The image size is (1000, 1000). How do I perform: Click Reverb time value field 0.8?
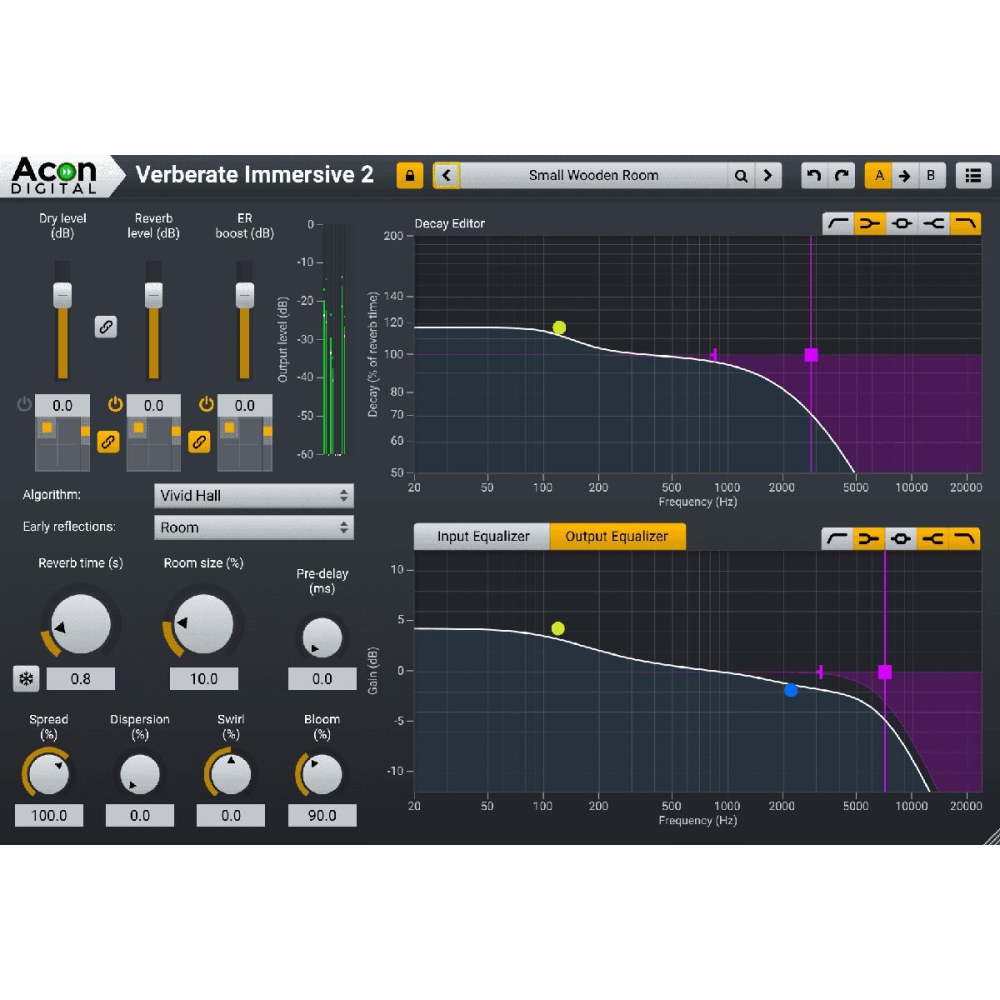pyautogui.click(x=80, y=679)
